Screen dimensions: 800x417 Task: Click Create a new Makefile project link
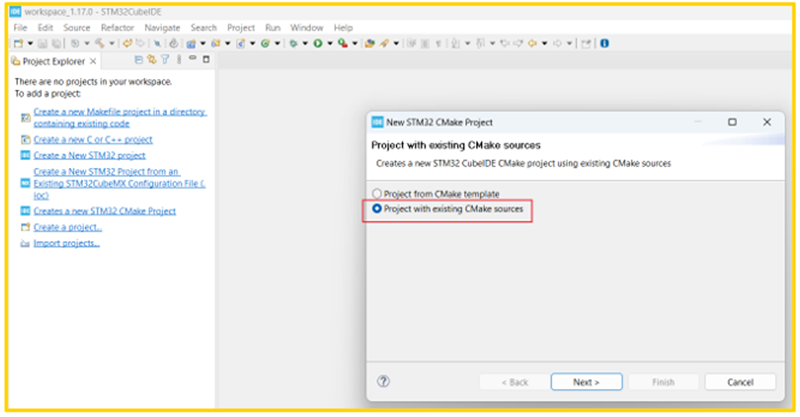click(120, 117)
